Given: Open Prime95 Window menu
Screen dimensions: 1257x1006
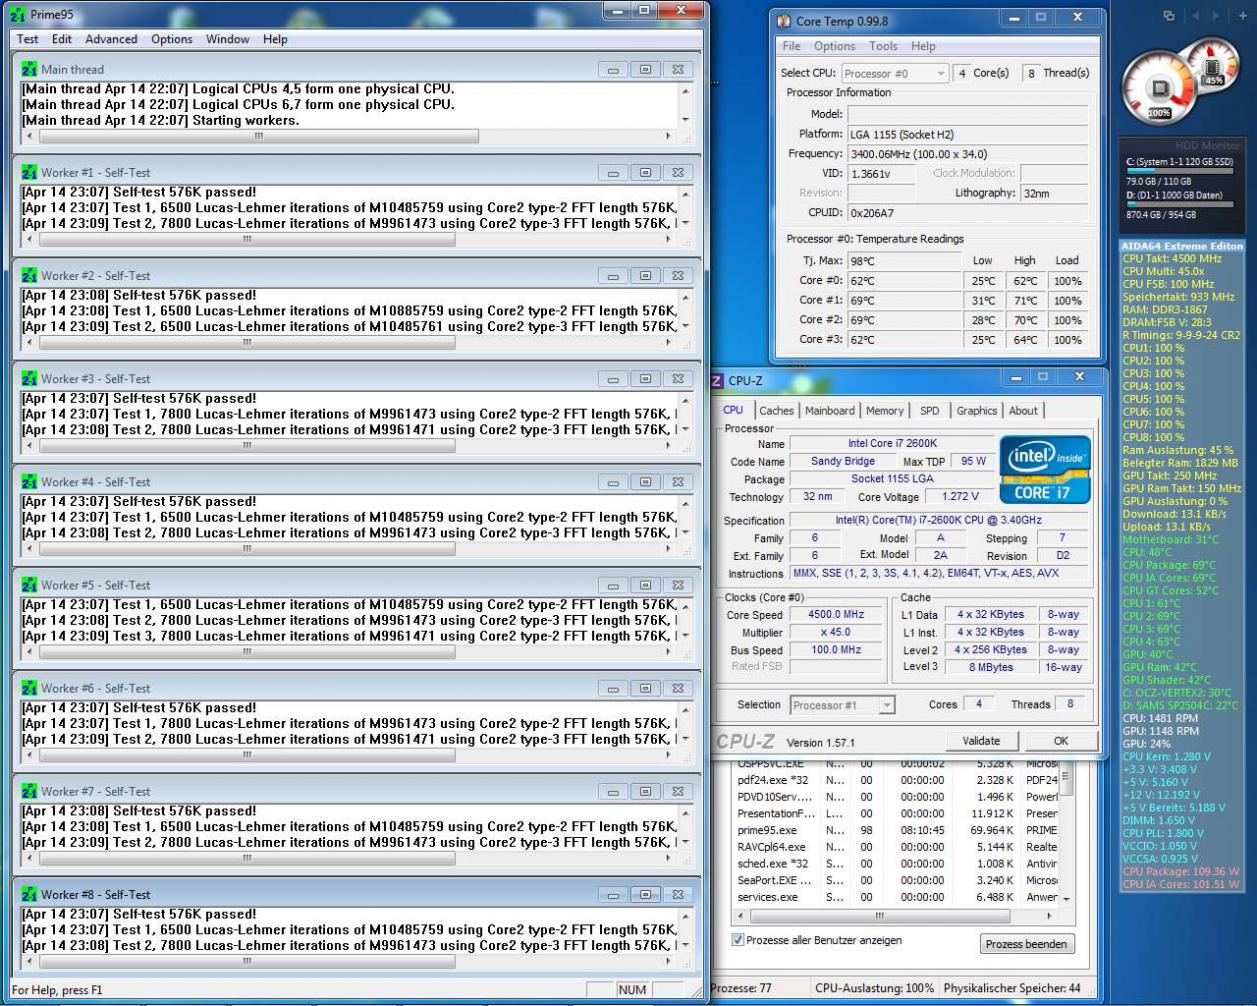Looking at the screenshot, I should click(228, 39).
